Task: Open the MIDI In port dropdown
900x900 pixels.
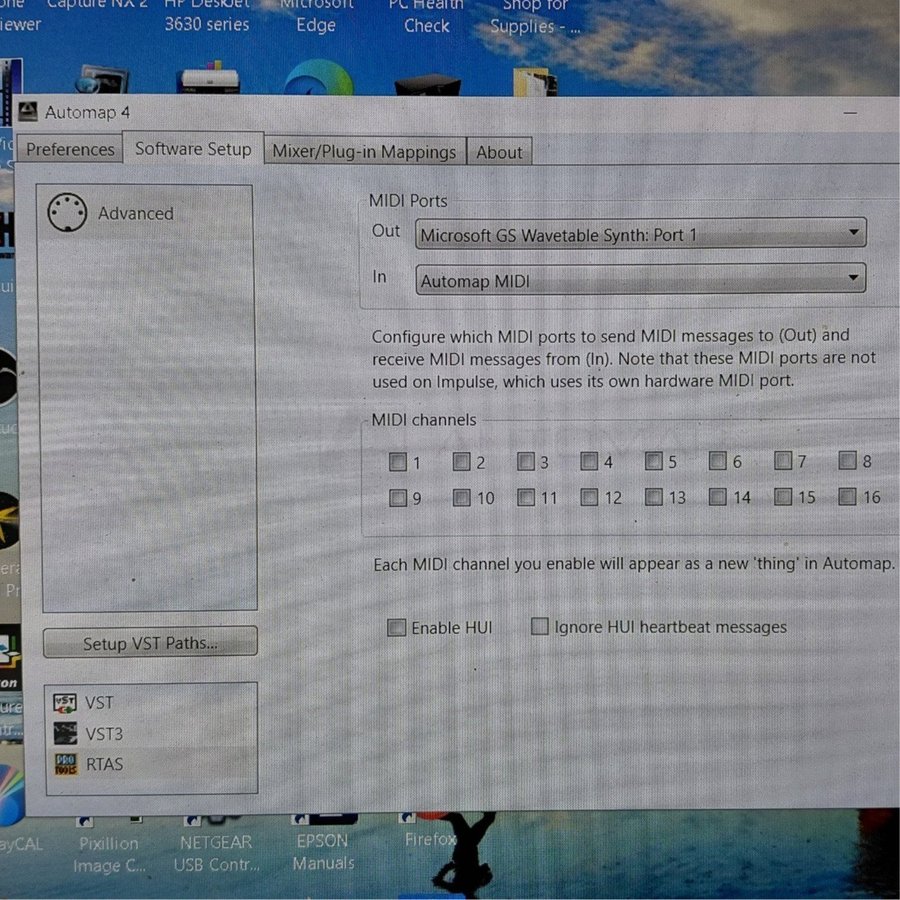Action: click(640, 281)
